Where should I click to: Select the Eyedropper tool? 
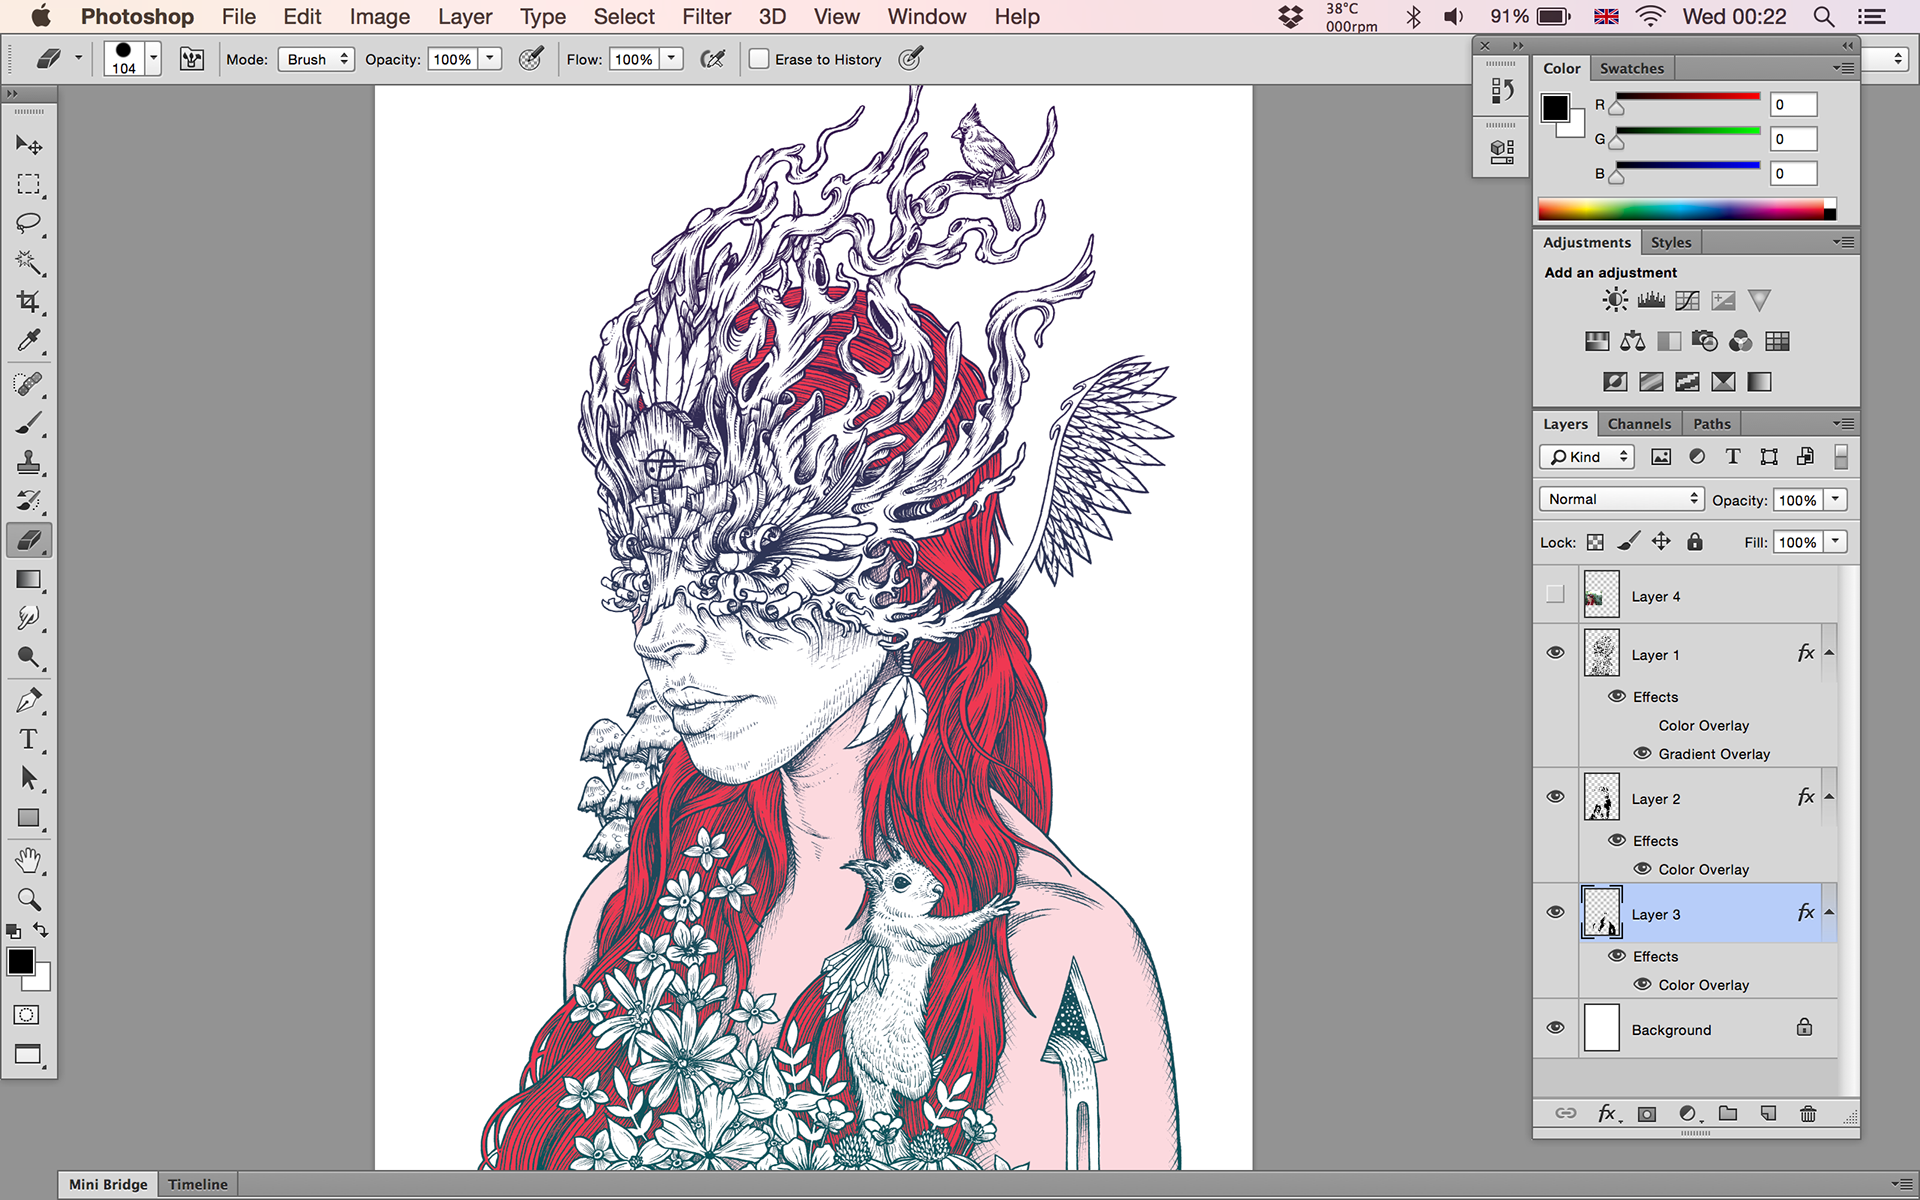click(x=28, y=341)
